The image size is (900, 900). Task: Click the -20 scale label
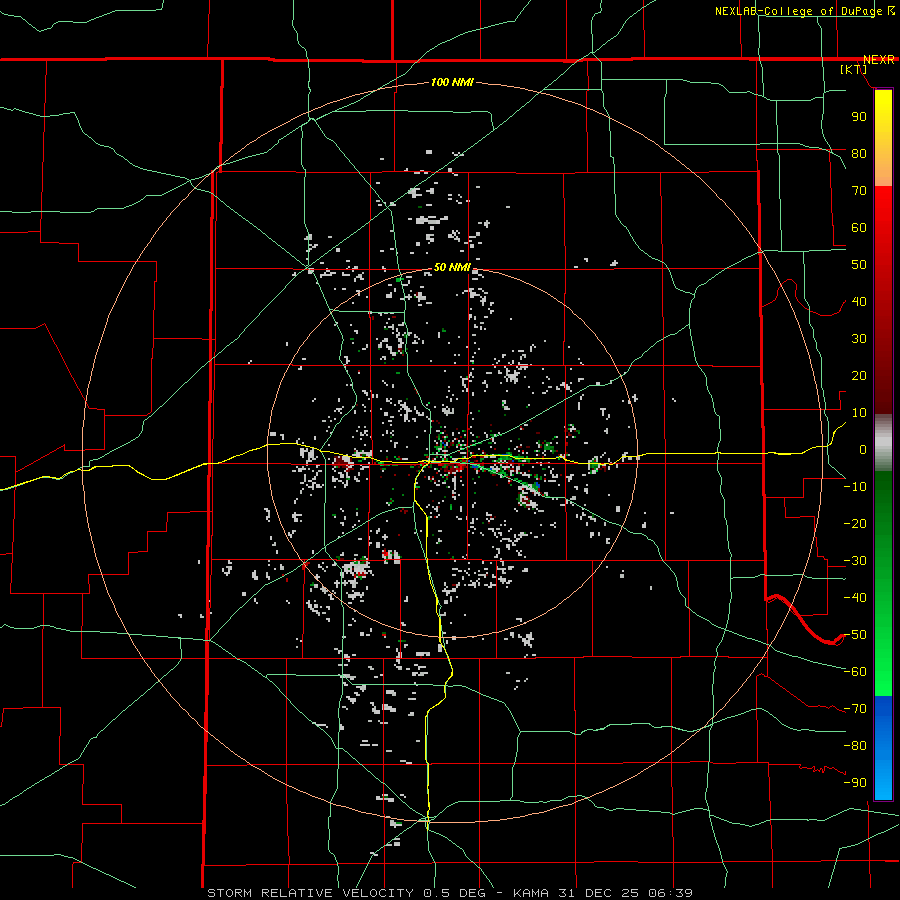pyautogui.click(x=855, y=524)
